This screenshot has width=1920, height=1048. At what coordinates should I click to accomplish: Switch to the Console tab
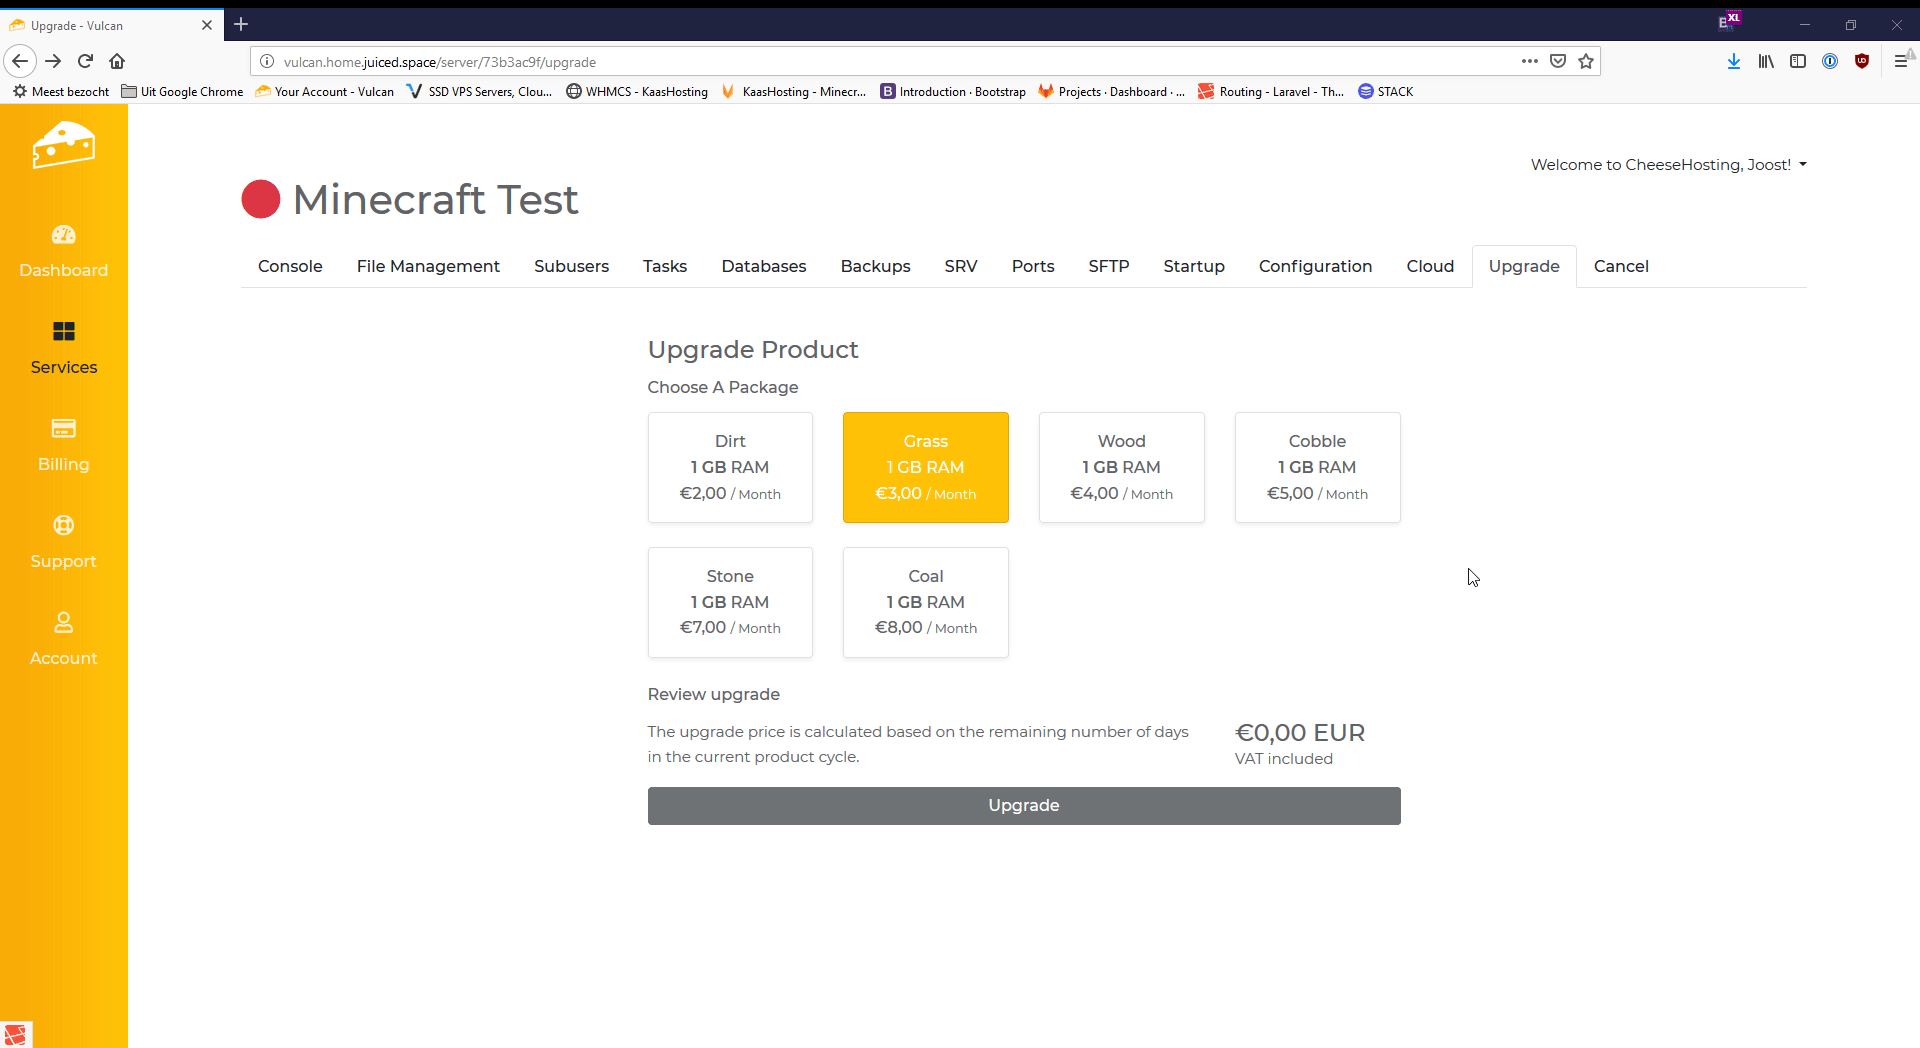click(x=290, y=266)
